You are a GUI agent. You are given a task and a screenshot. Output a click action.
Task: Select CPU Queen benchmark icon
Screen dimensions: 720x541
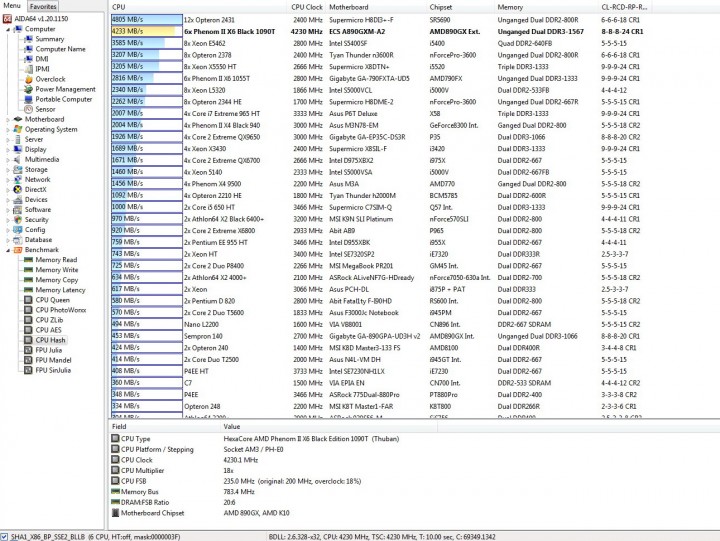pos(28,300)
